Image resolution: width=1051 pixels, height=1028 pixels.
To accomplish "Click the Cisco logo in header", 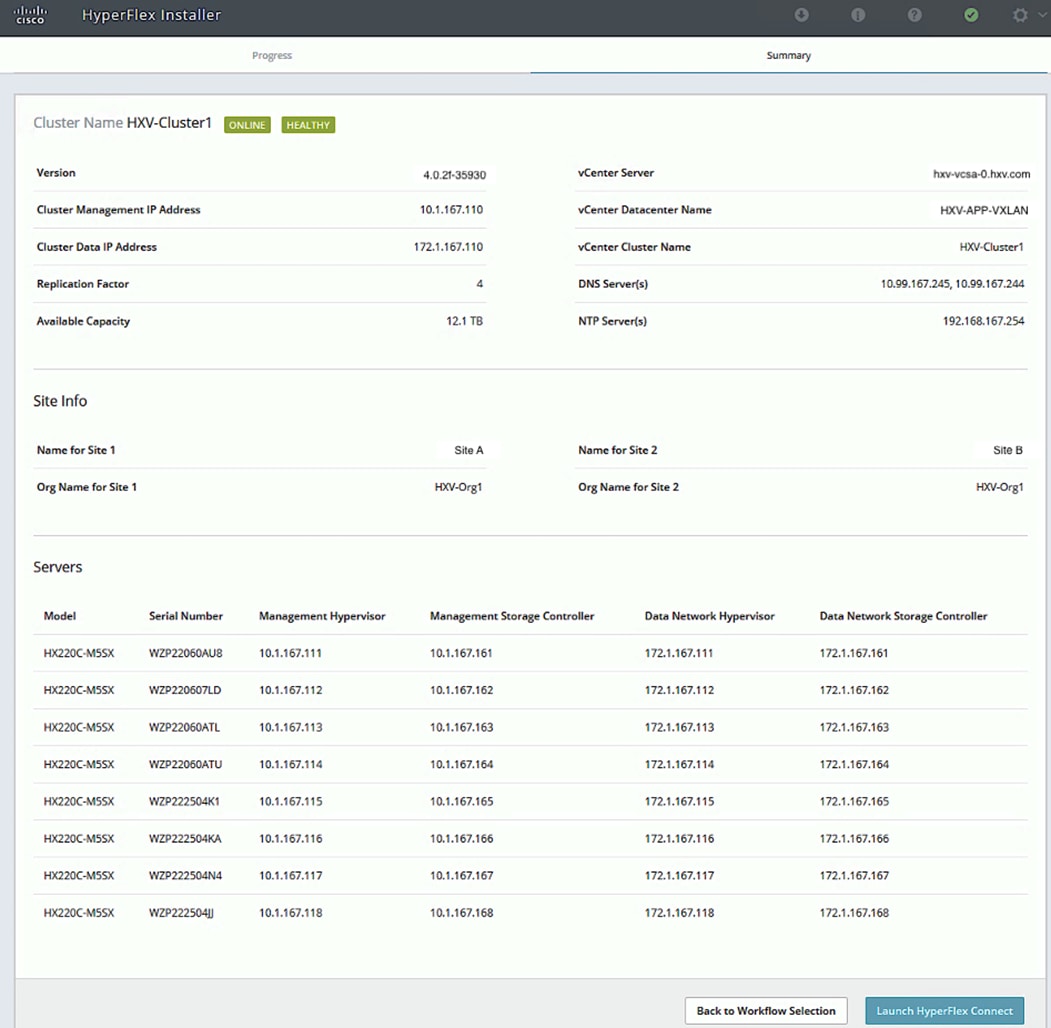I will [31, 15].
